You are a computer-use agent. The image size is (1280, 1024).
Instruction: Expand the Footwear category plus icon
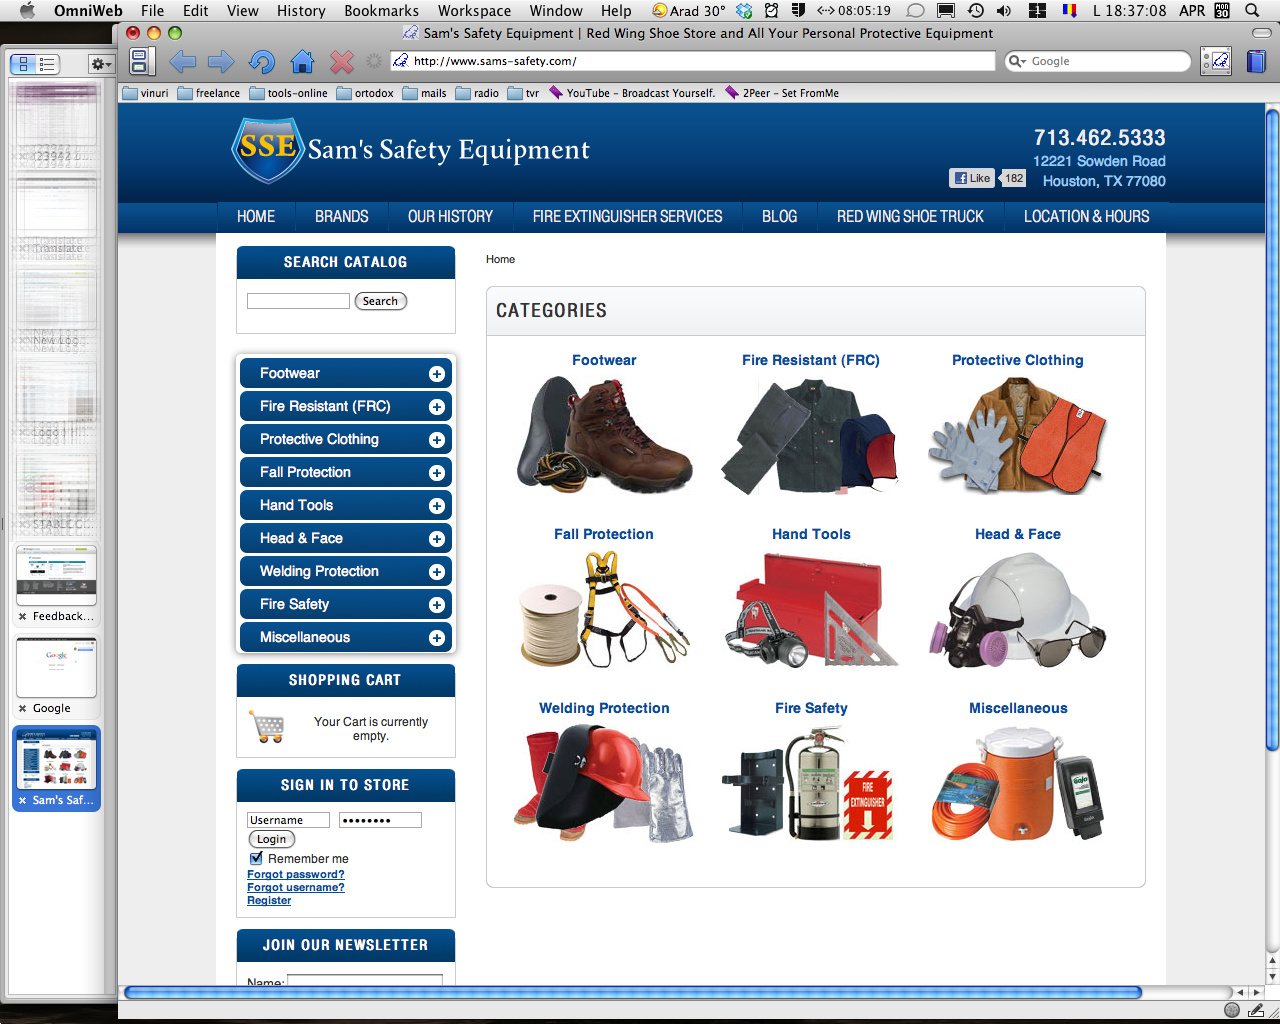coord(436,374)
